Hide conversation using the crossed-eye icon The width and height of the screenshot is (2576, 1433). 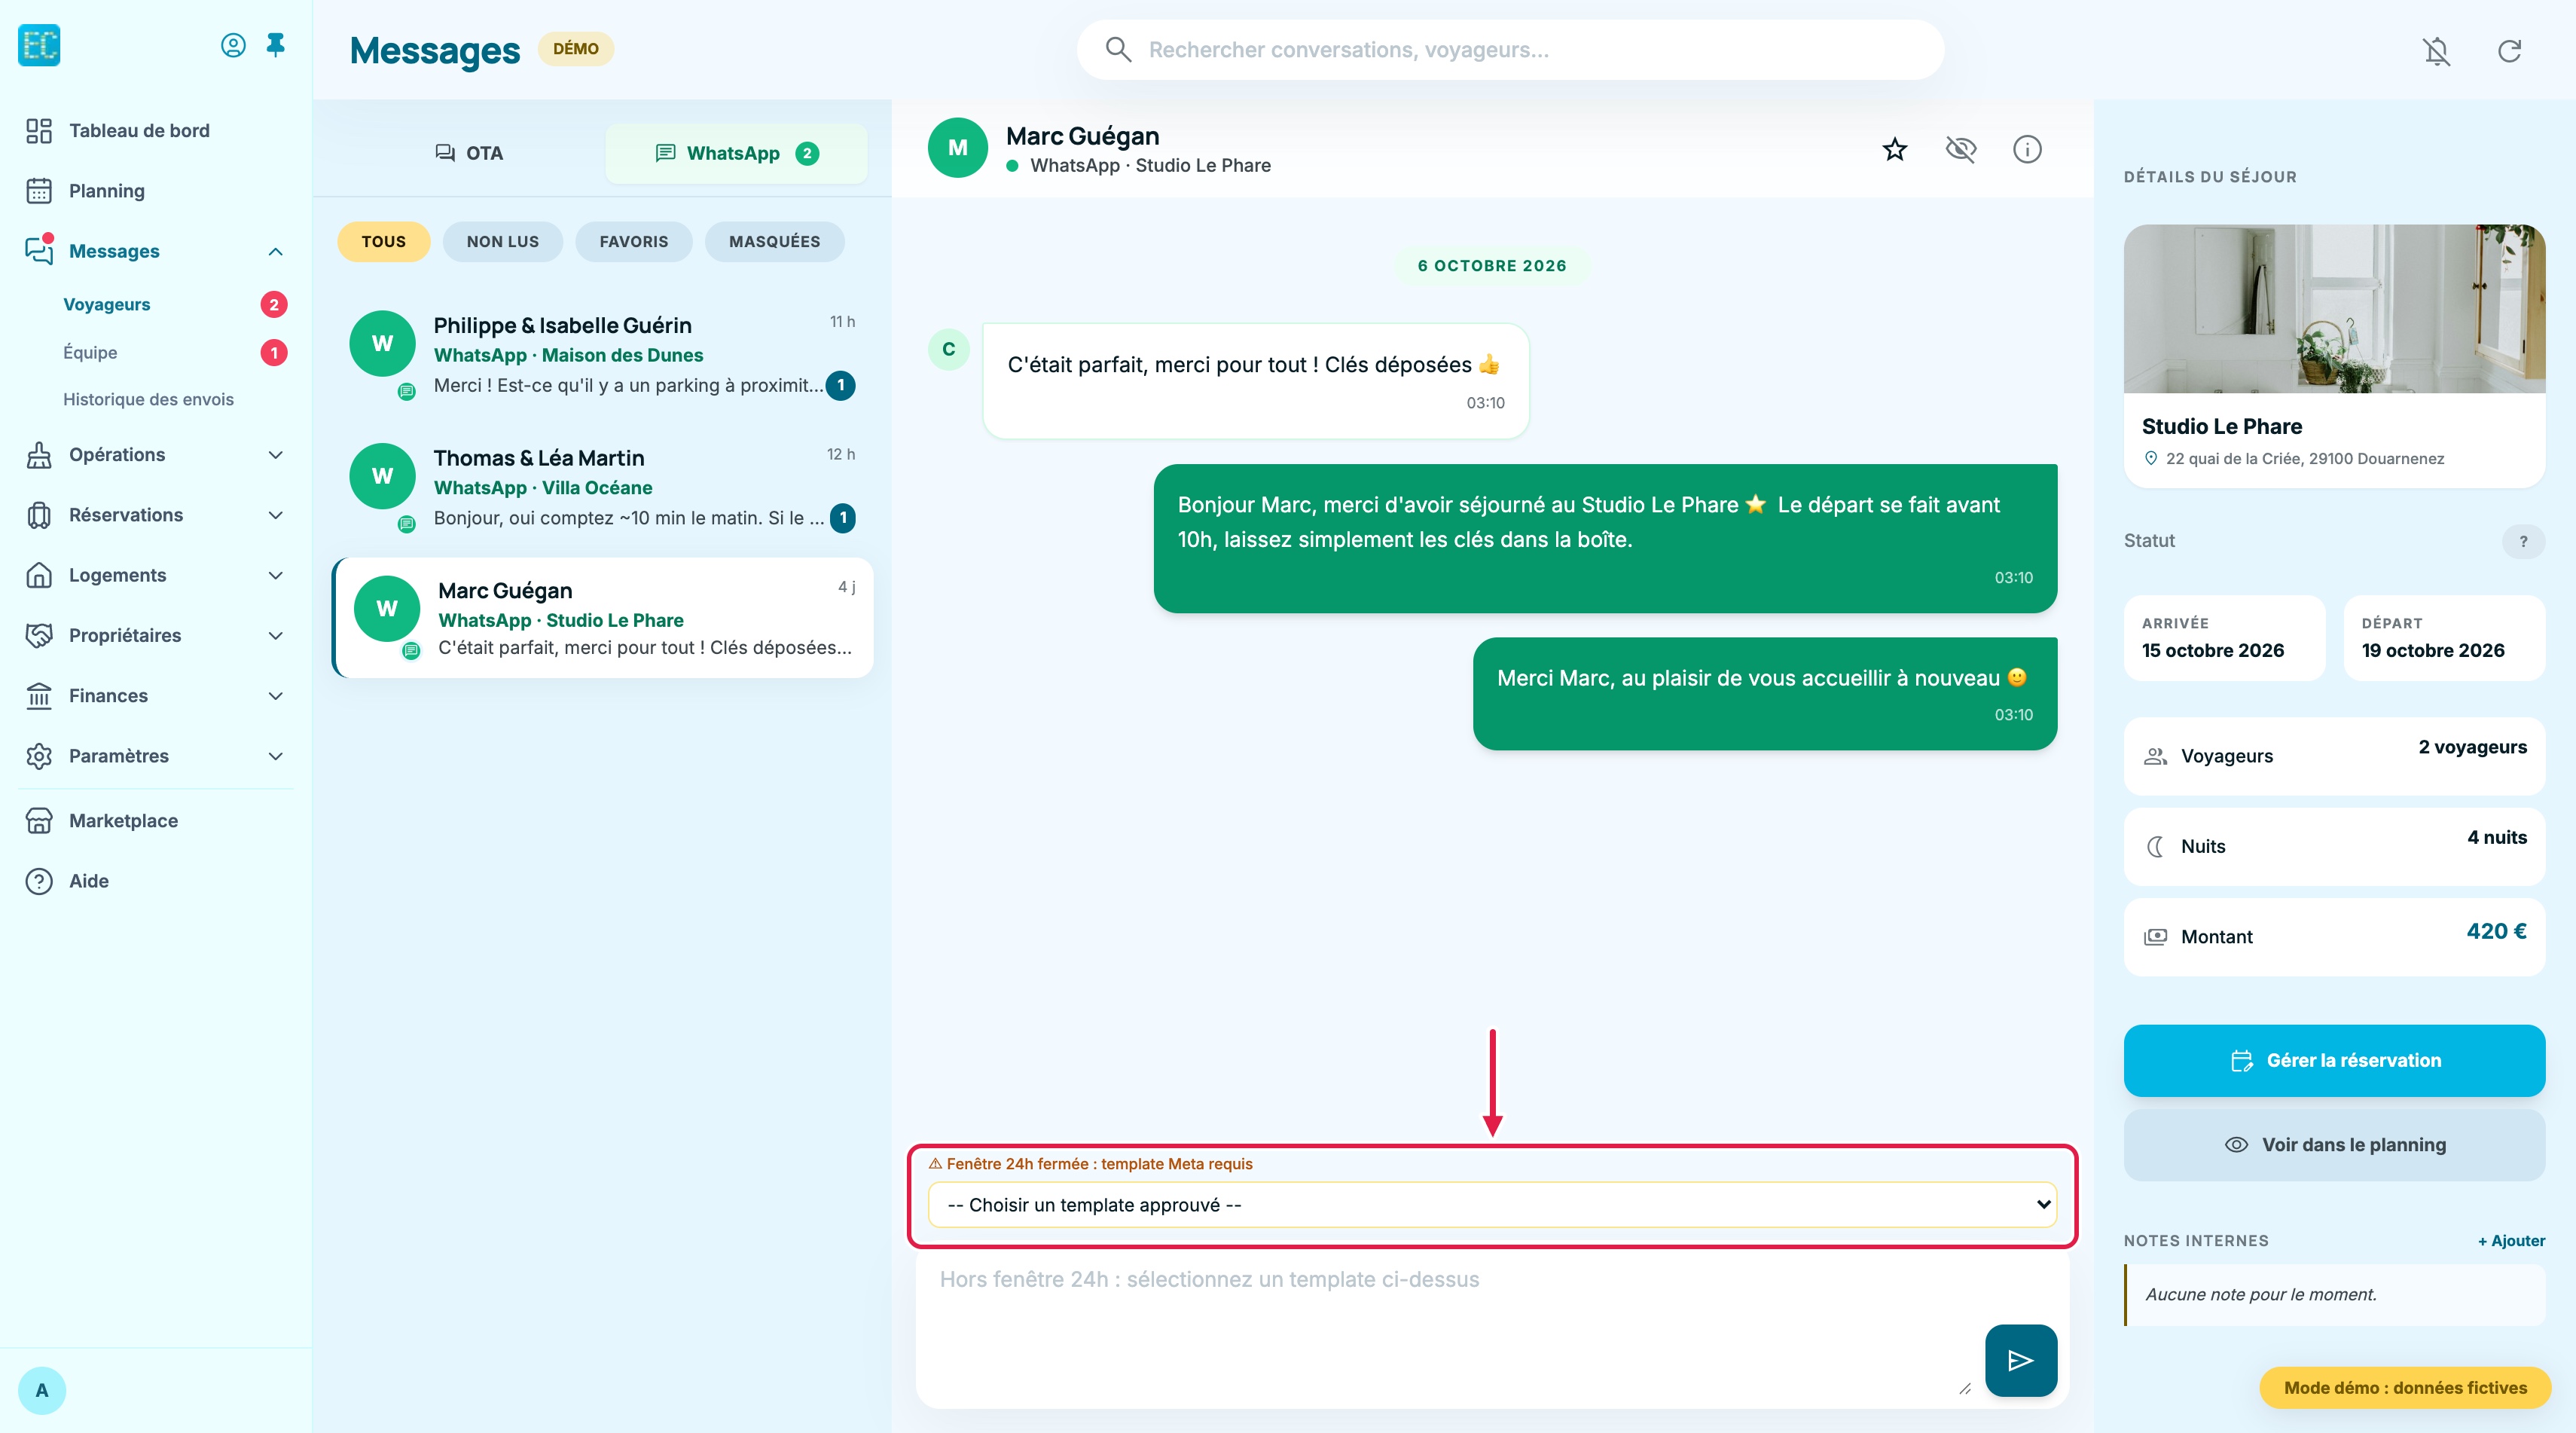[x=1961, y=149]
